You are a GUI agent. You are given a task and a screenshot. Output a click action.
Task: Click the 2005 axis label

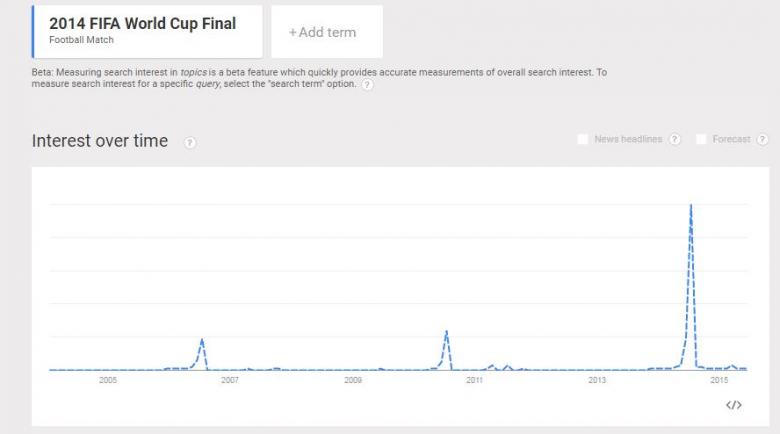(108, 380)
